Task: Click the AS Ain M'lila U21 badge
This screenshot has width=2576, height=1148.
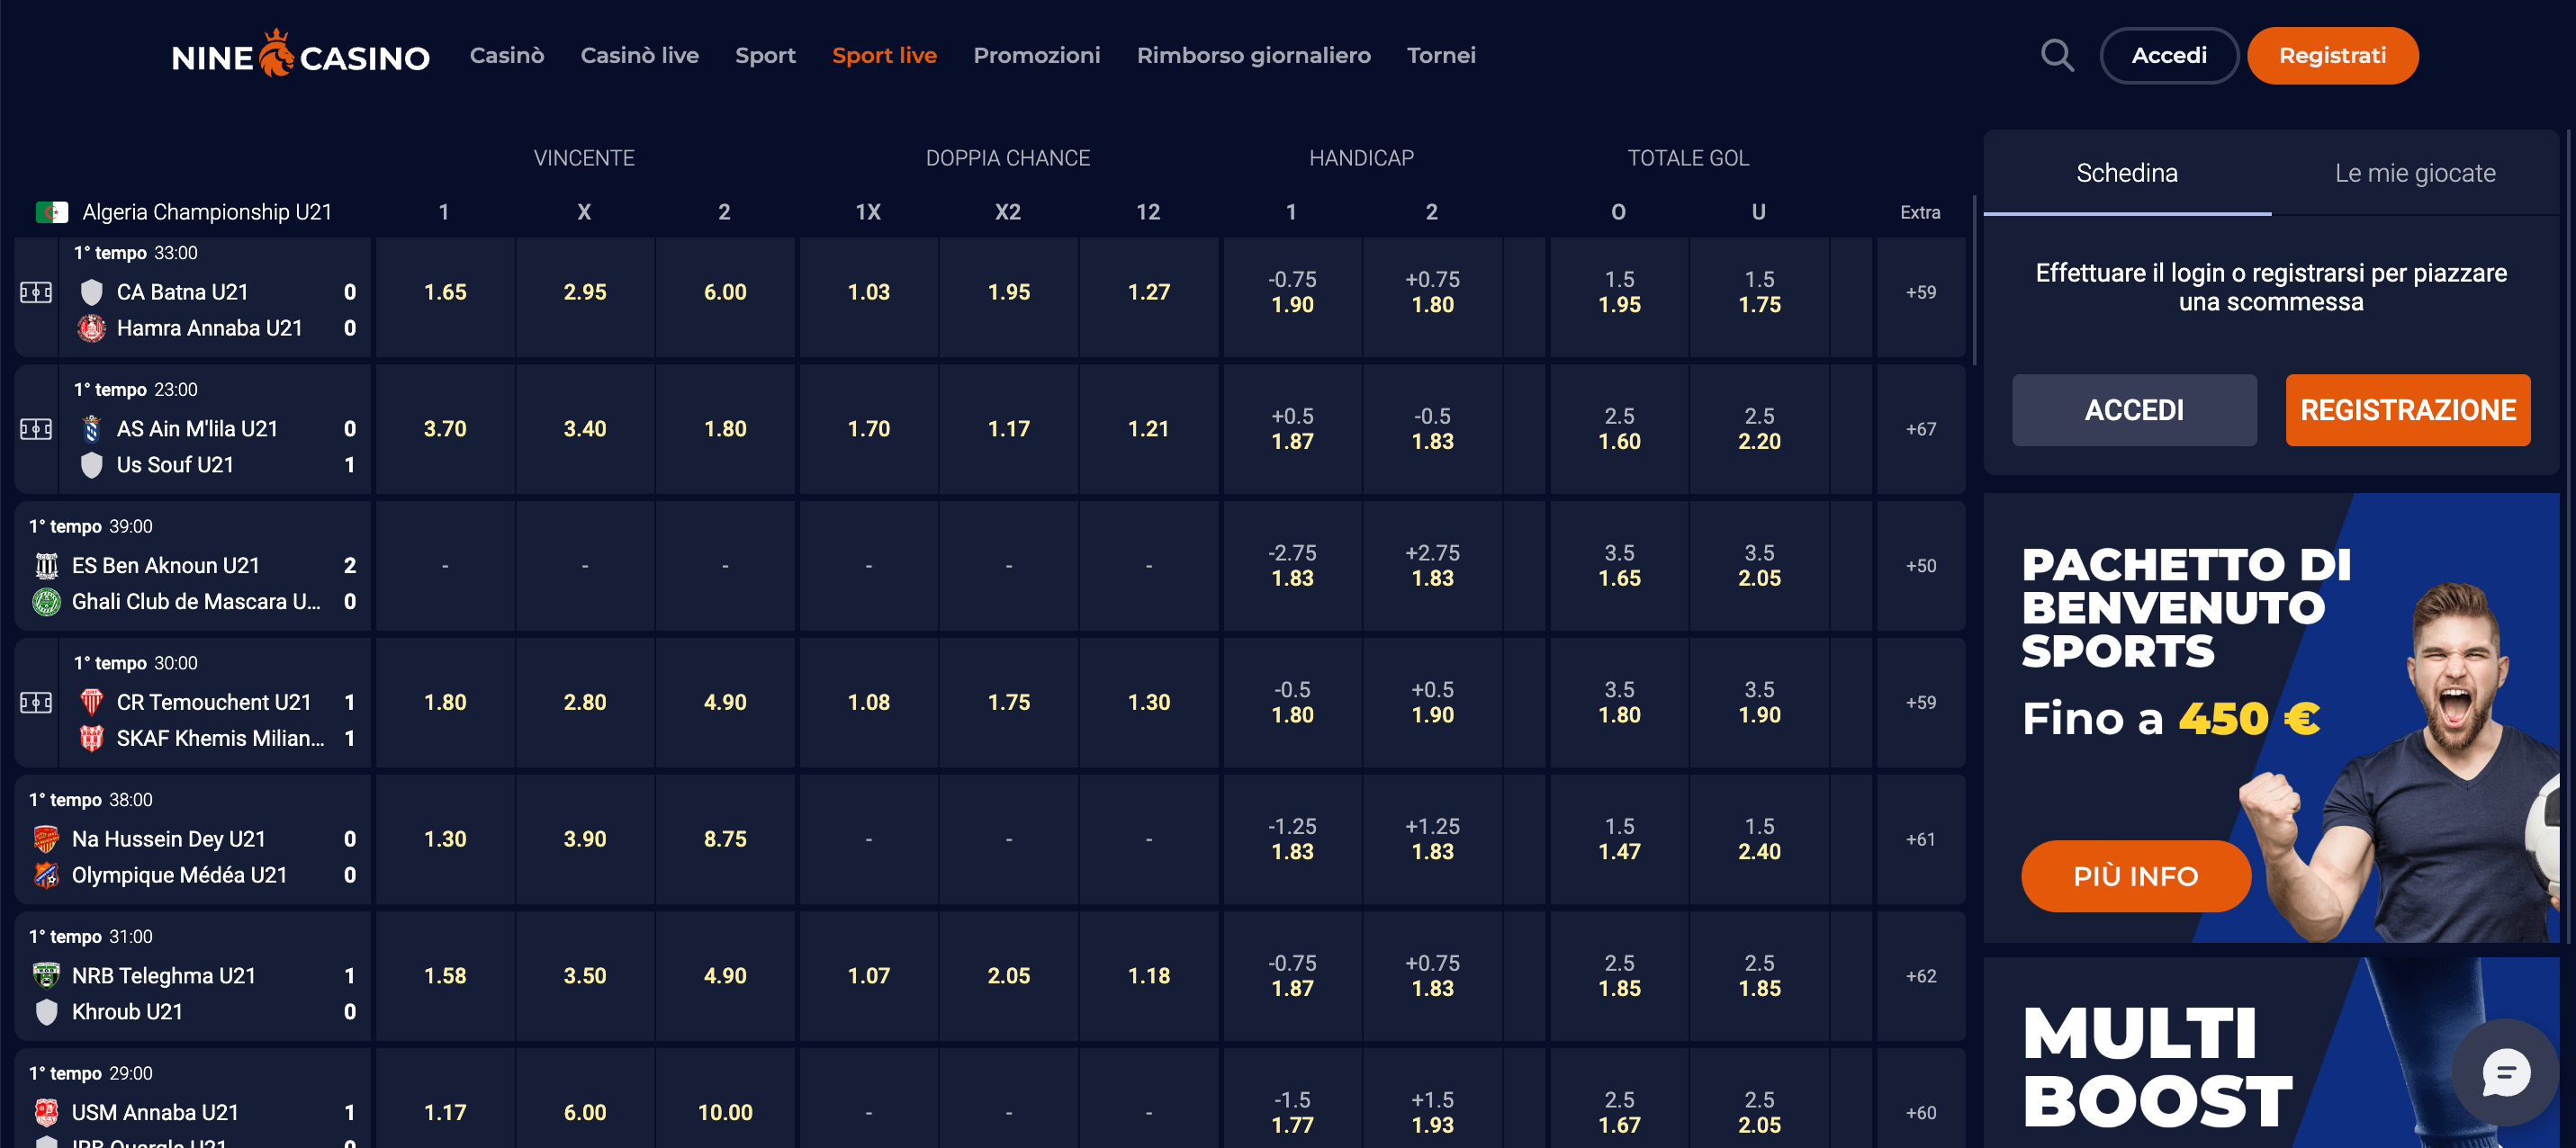Action: (x=91, y=428)
